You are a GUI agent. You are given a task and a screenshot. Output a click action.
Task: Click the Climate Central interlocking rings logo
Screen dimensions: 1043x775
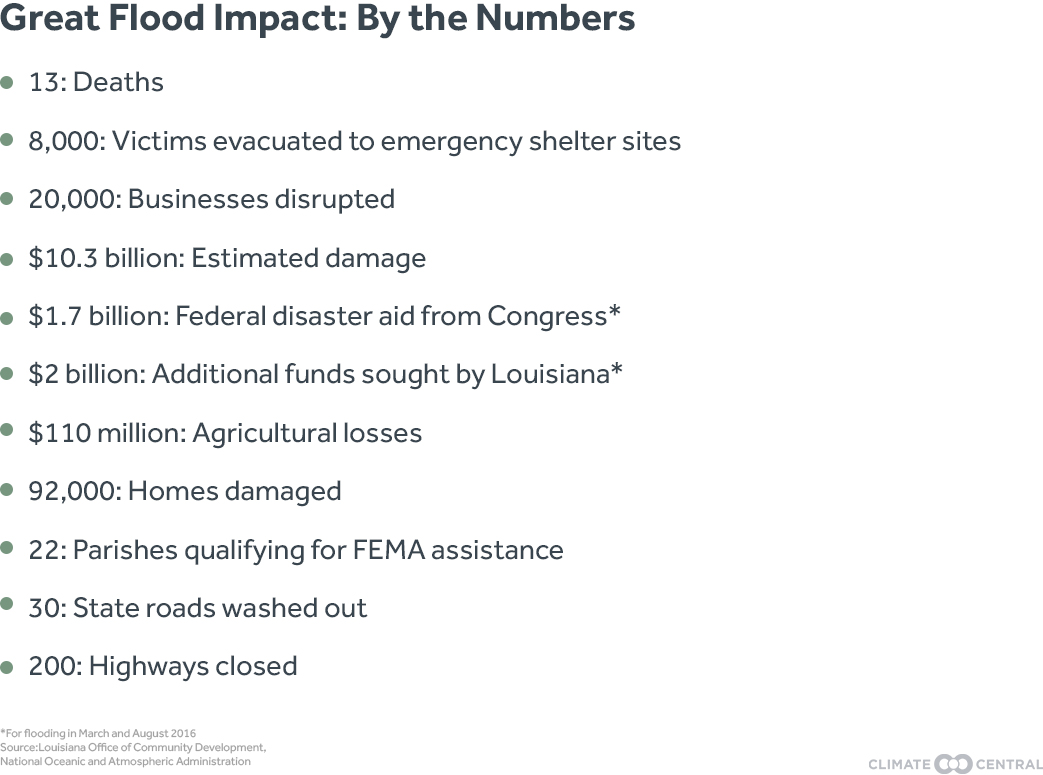953,764
